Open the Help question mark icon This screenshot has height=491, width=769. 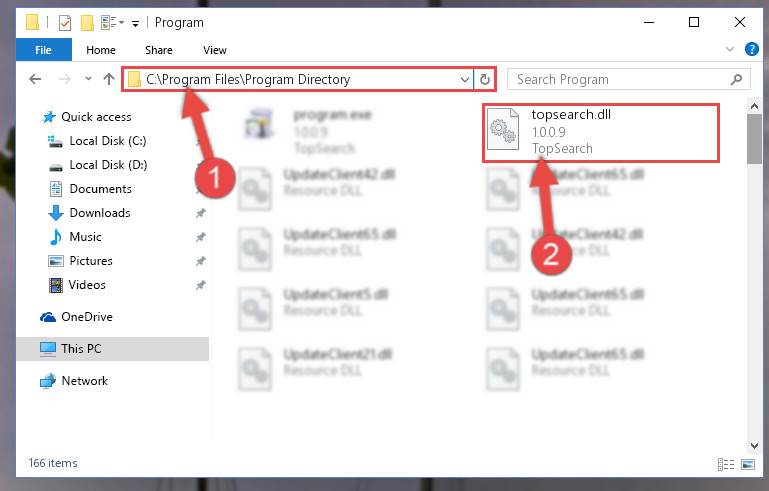751,49
